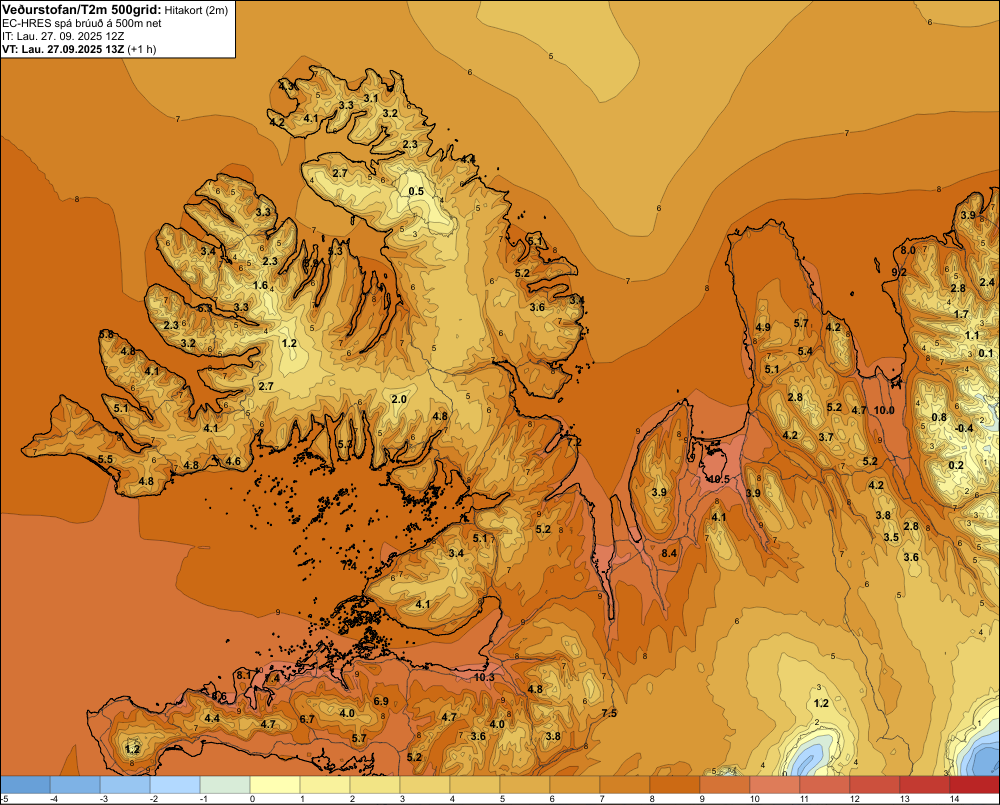The height and width of the screenshot is (805, 1000).
Task: Click the color swatch between -3 and -2
Action: [x=125, y=785]
